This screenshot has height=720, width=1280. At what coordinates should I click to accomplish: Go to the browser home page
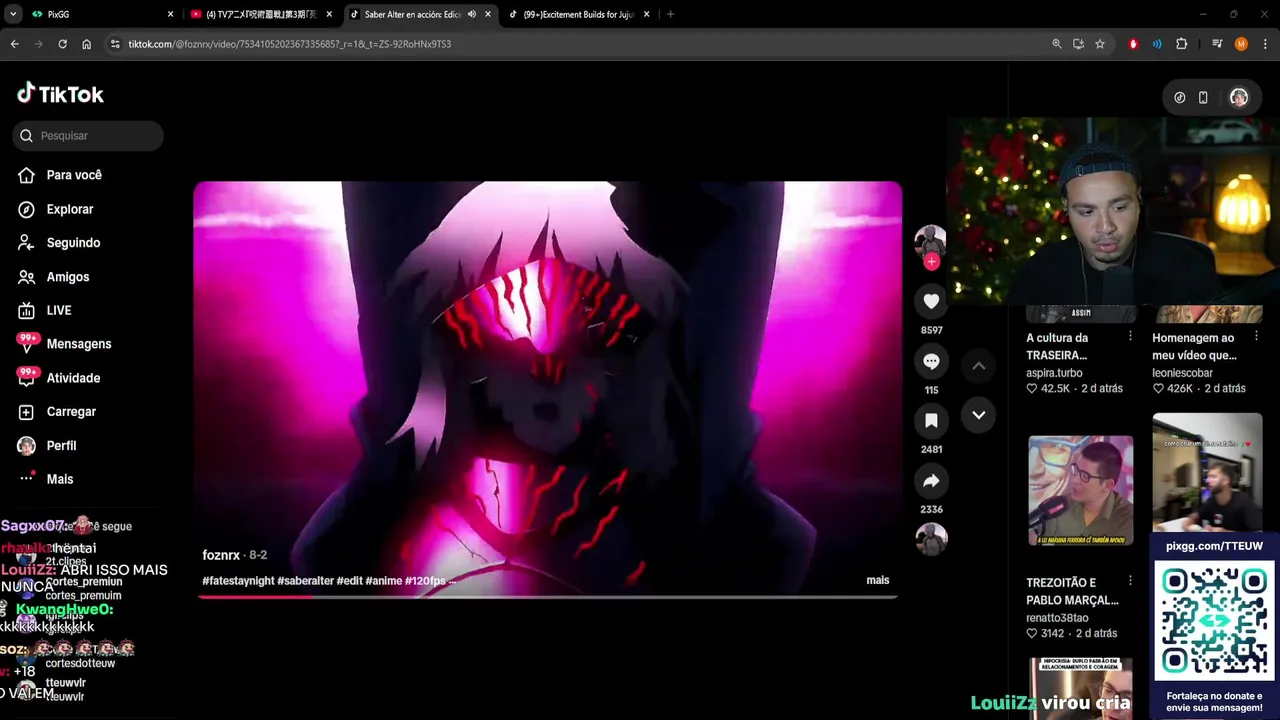point(87,44)
